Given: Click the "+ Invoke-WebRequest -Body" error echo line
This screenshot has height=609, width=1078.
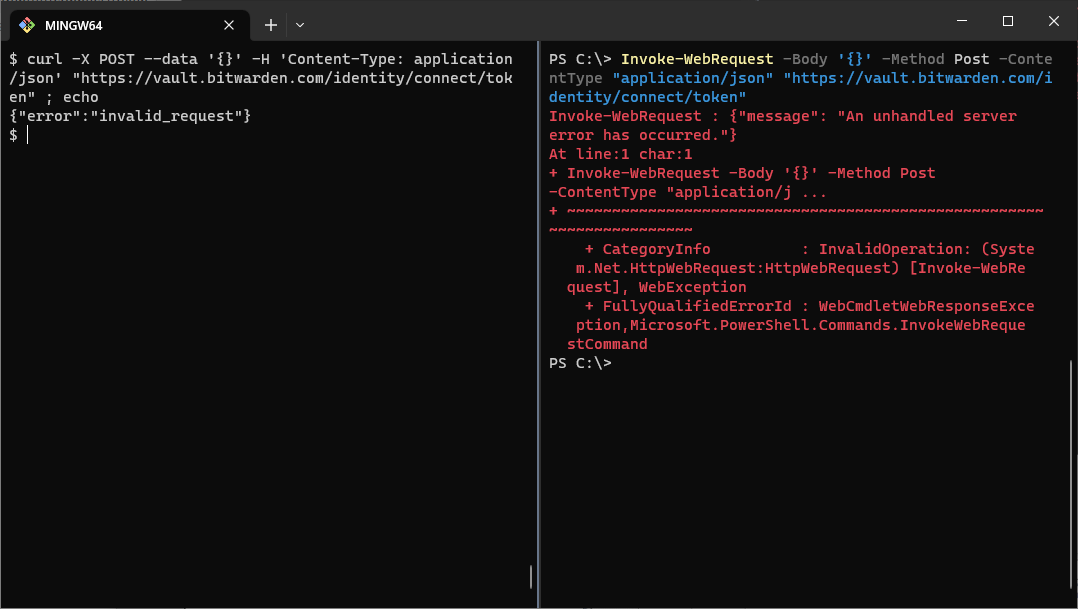Looking at the screenshot, I should (x=742, y=173).
